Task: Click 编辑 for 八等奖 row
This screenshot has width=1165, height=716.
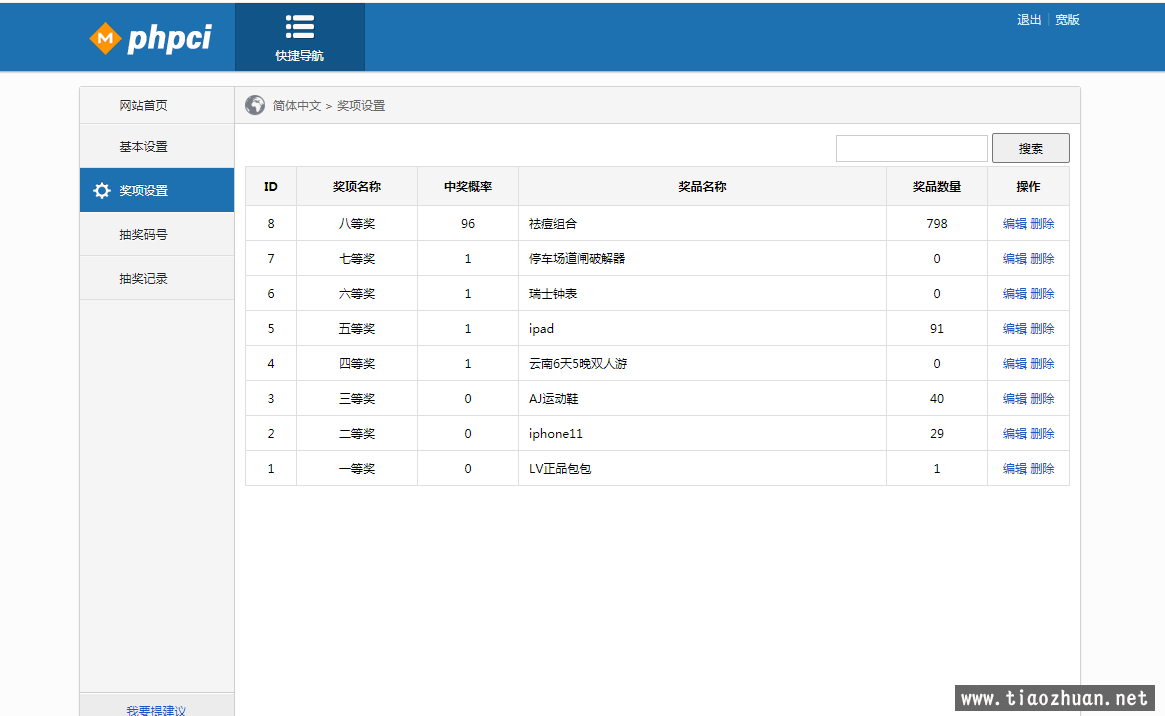Action: (x=1015, y=224)
